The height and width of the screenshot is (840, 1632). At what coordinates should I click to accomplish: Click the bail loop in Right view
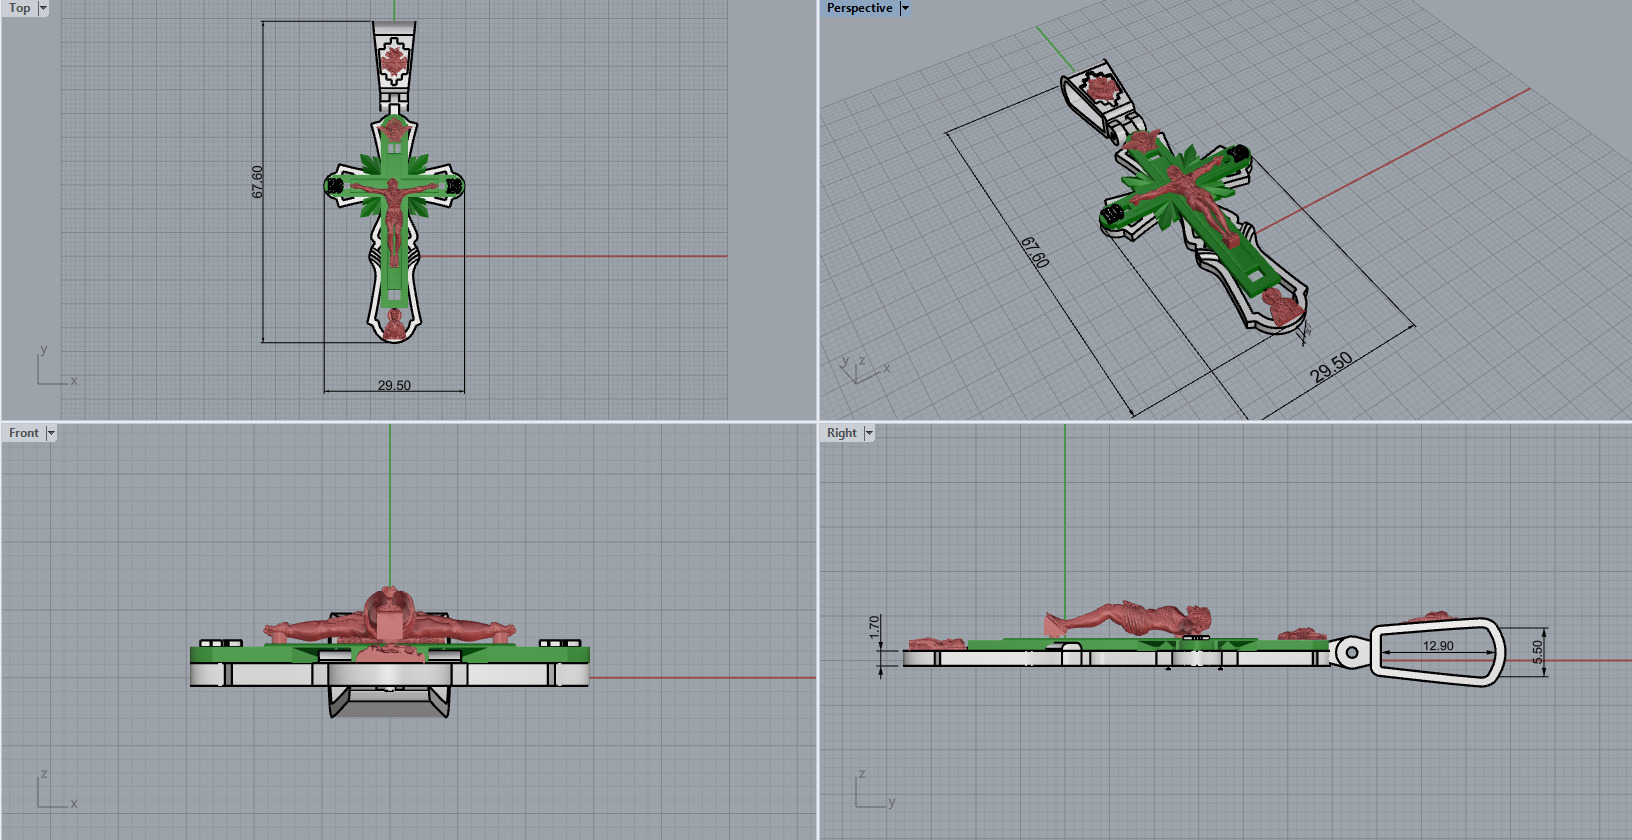click(1438, 652)
